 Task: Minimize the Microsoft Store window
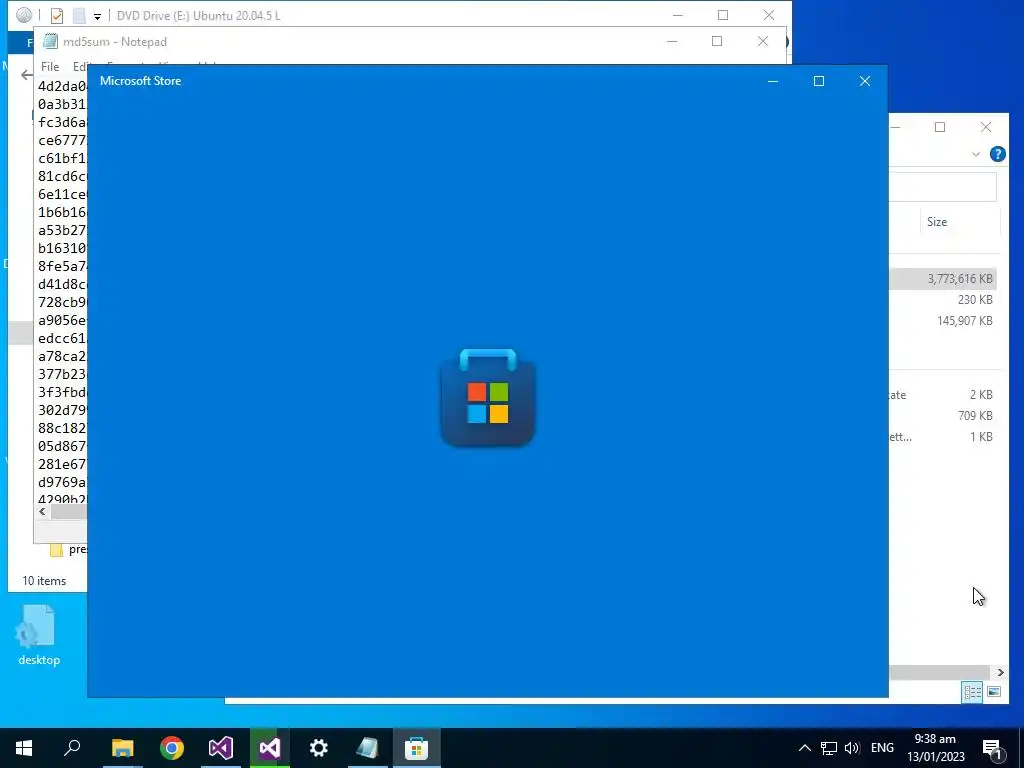(x=773, y=81)
